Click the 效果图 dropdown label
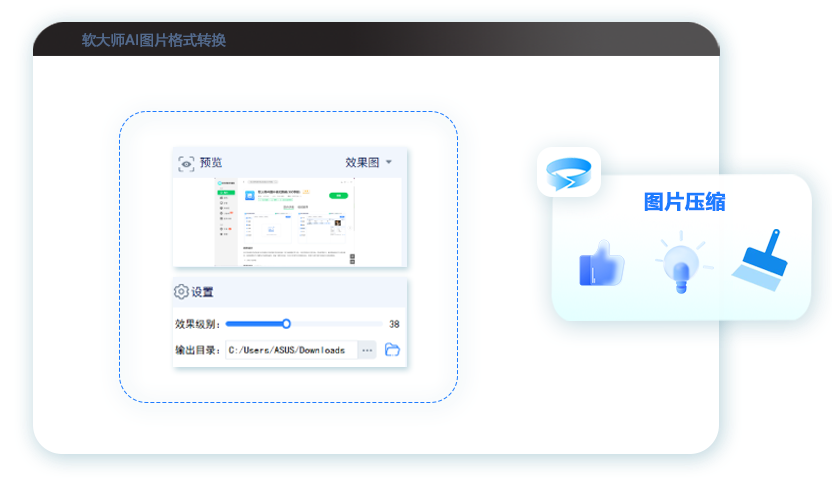This screenshot has height=482, width=832. point(362,162)
